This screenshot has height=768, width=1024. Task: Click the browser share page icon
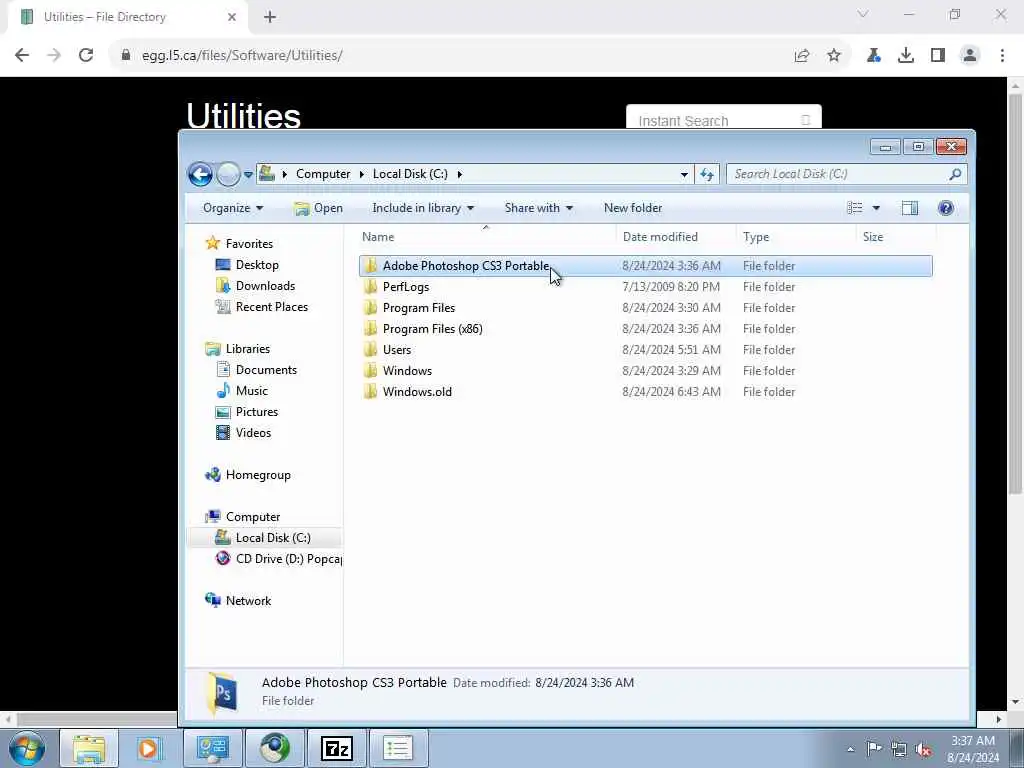[802, 56]
